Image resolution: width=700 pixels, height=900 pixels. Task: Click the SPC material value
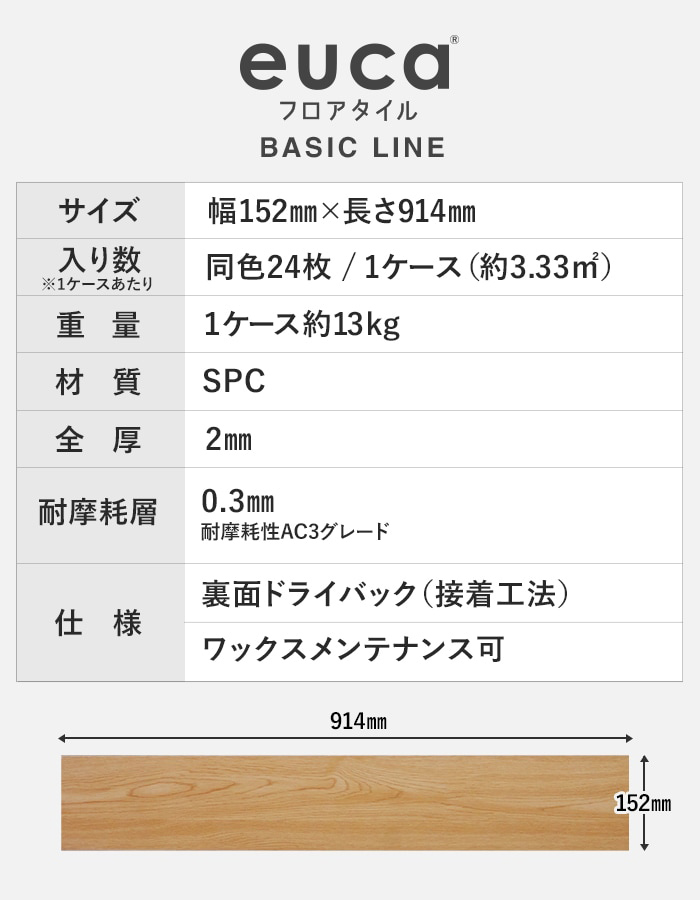[x=233, y=382]
